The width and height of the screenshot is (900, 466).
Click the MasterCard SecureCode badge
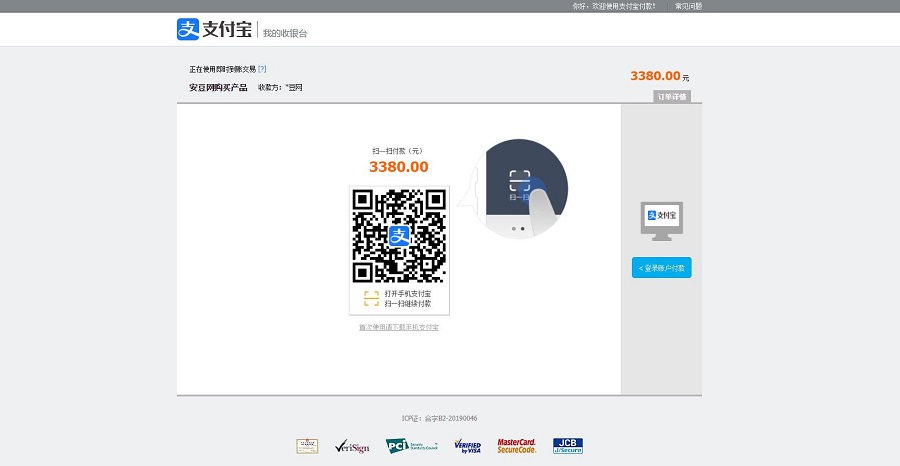(517, 446)
